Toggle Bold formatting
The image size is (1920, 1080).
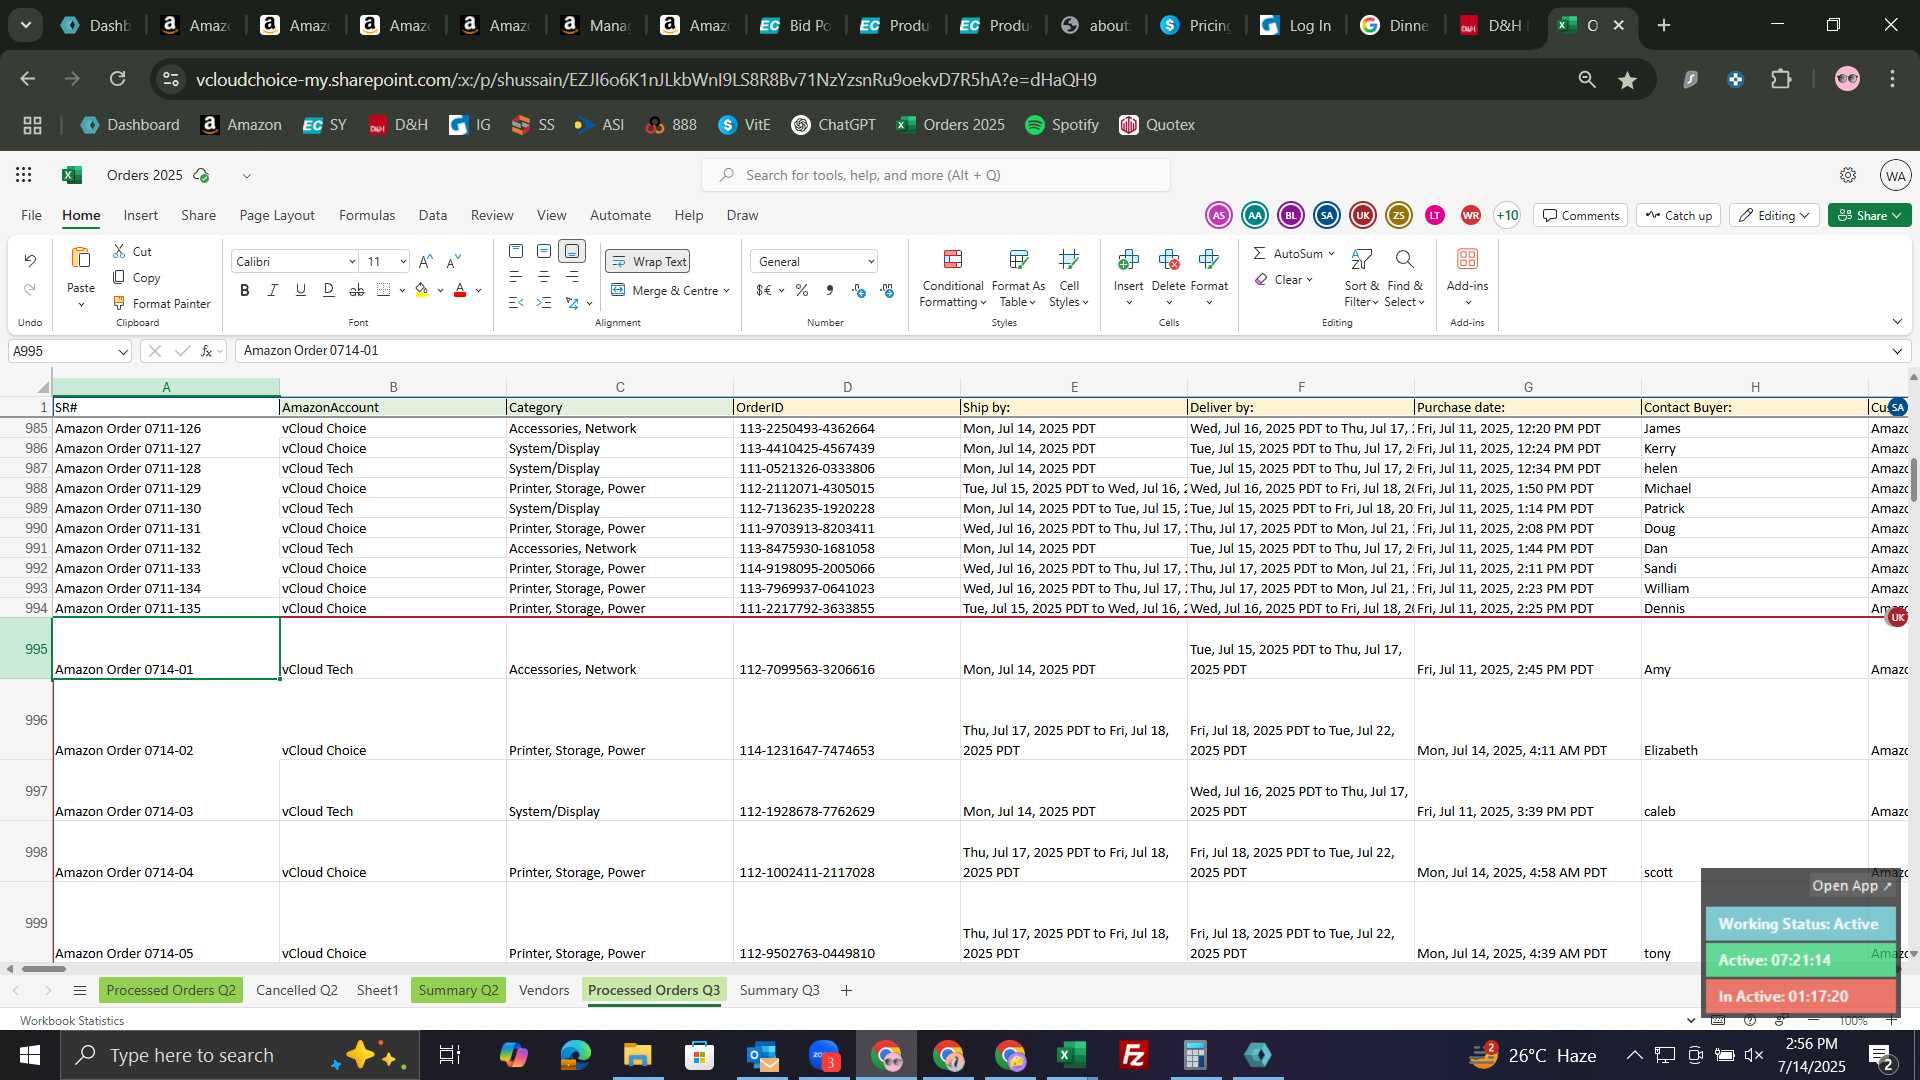click(x=245, y=290)
